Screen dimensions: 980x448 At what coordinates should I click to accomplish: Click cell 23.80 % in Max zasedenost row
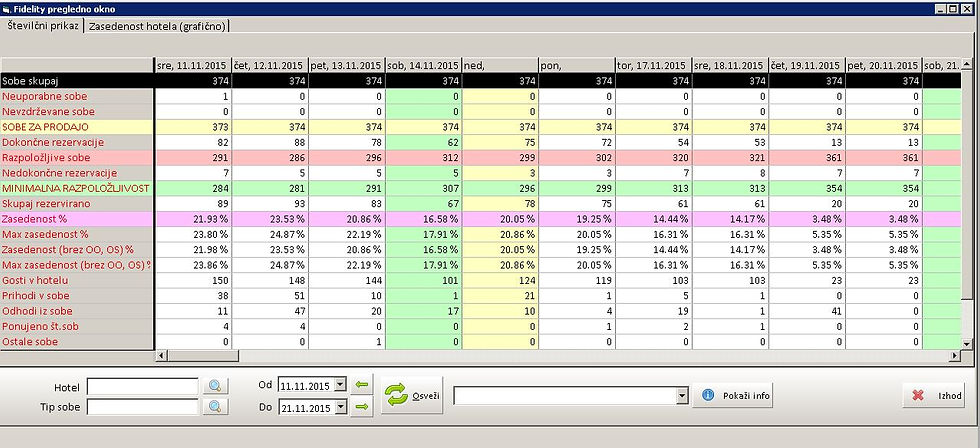(x=192, y=234)
